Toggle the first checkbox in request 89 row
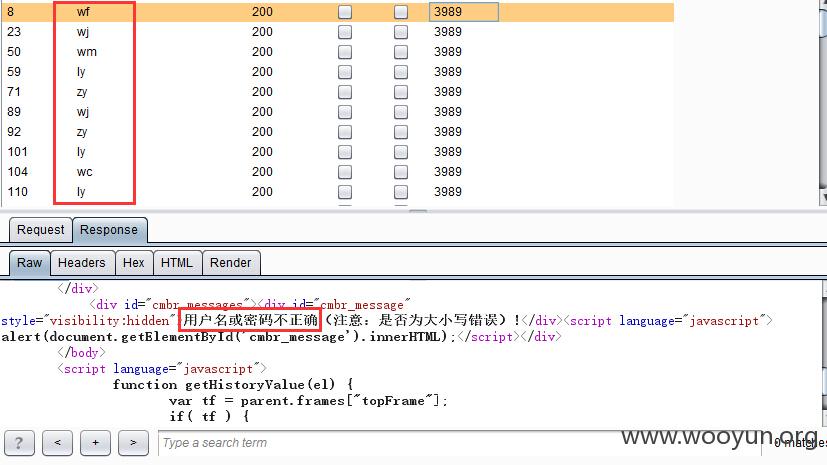The image size is (827, 465). click(345, 112)
